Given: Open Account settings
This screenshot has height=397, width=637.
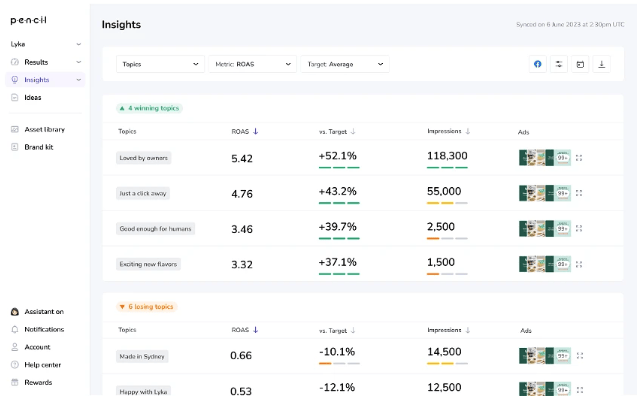Looking at the screenshot, I should (37, 347).
